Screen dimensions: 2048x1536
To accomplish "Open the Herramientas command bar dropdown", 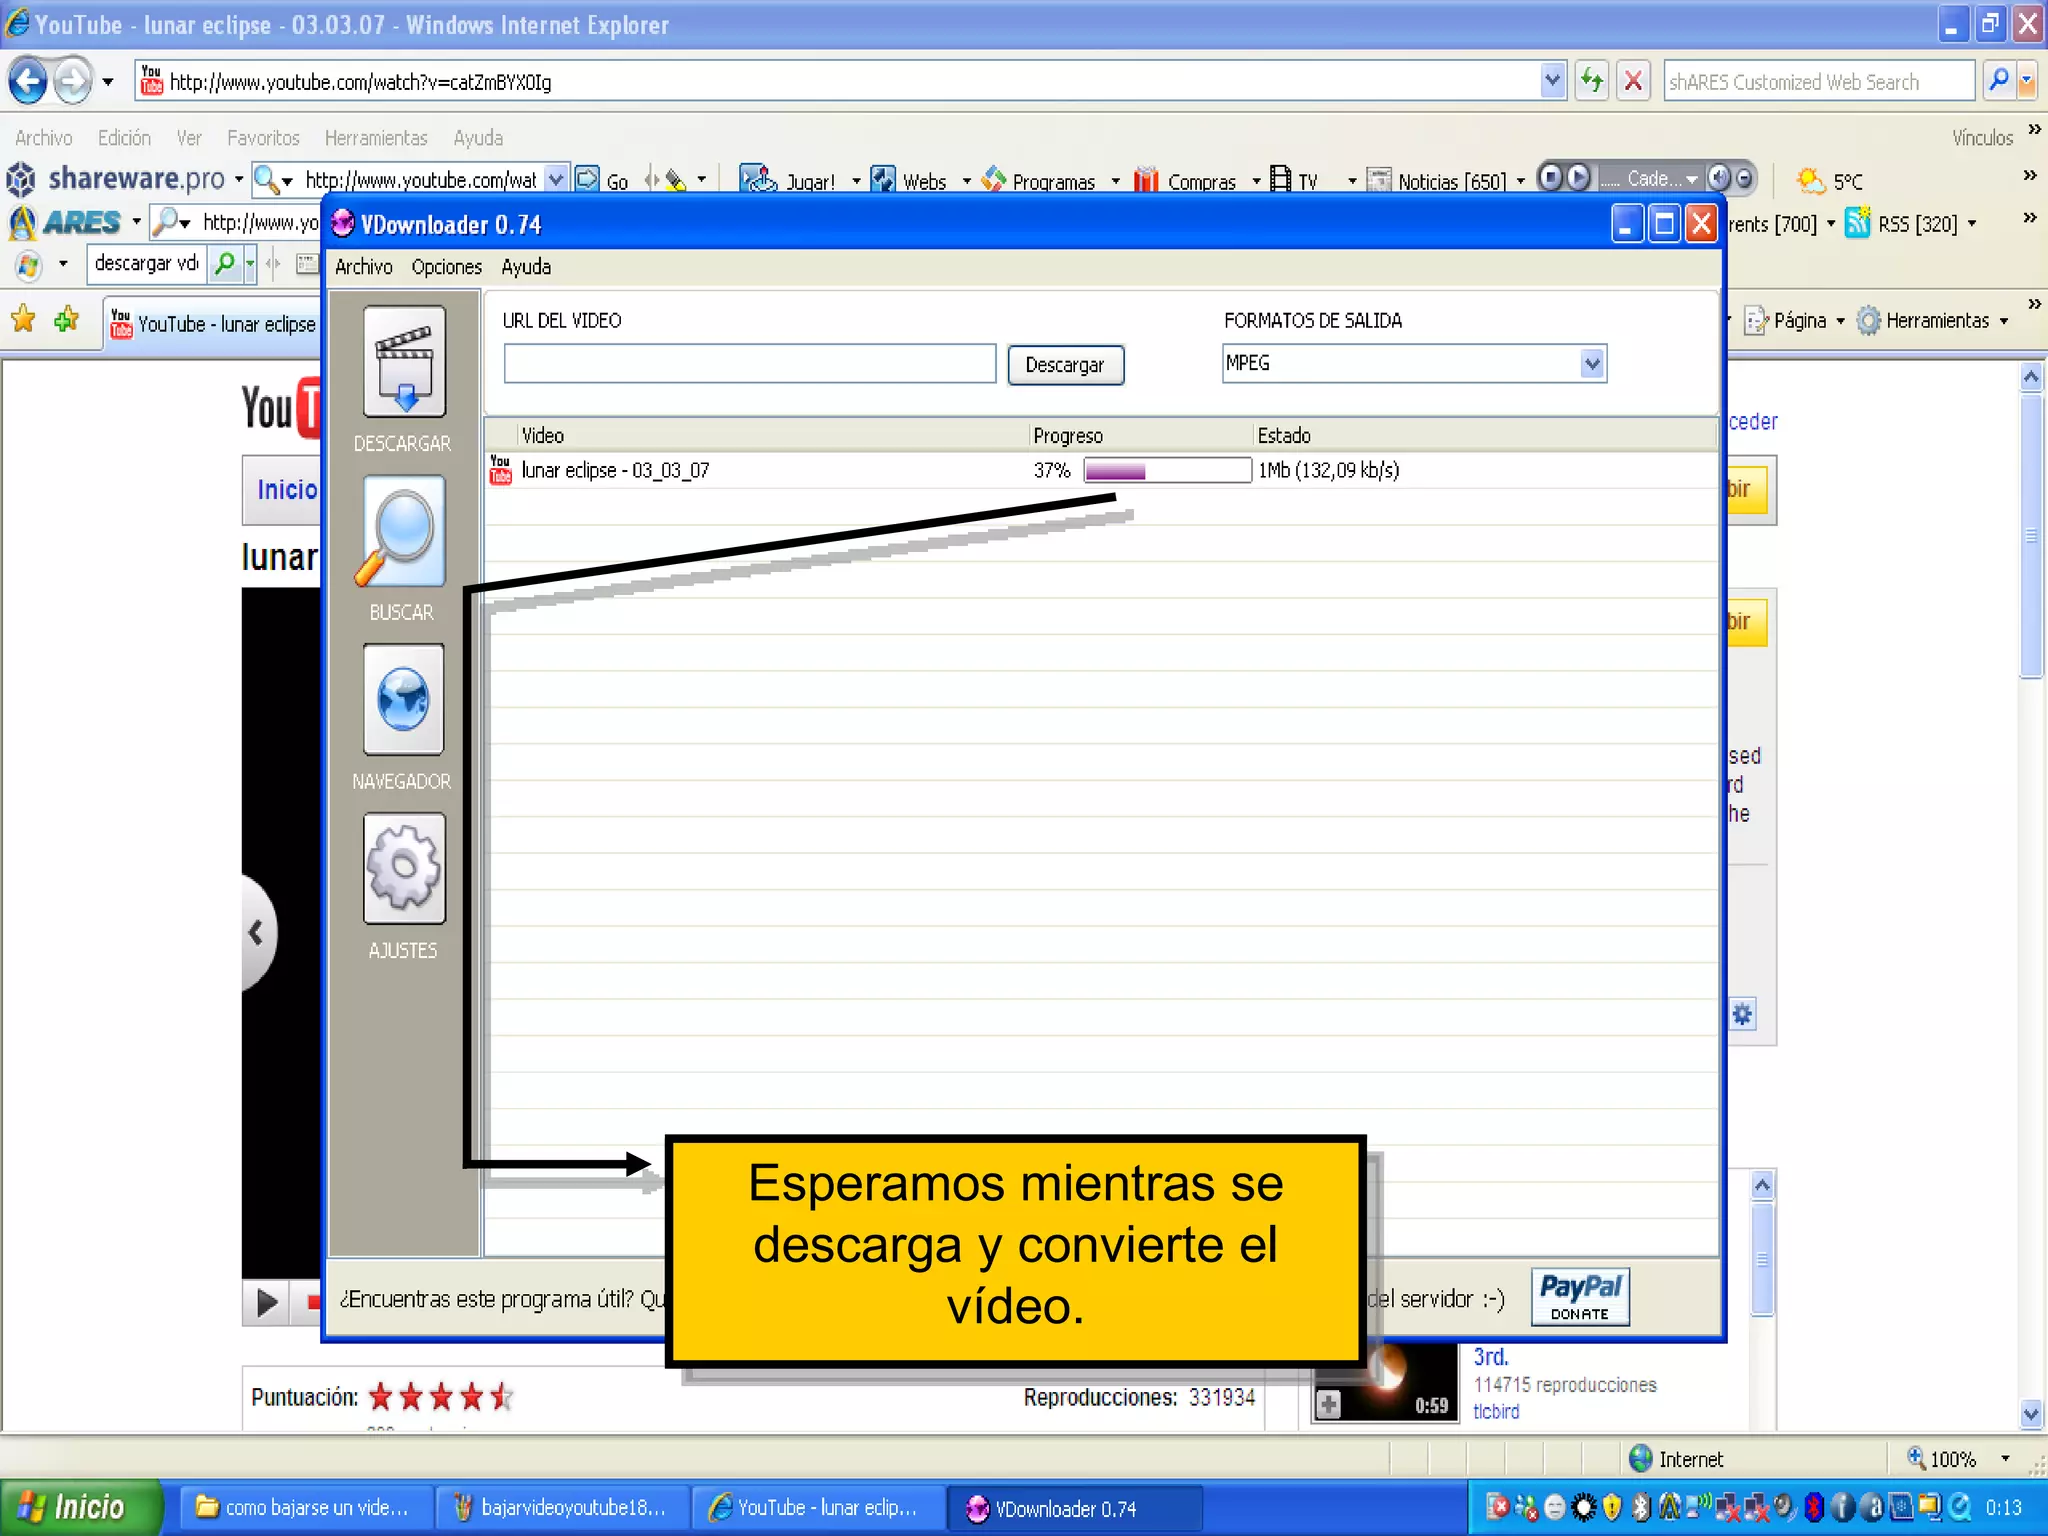I will 1933,320.
